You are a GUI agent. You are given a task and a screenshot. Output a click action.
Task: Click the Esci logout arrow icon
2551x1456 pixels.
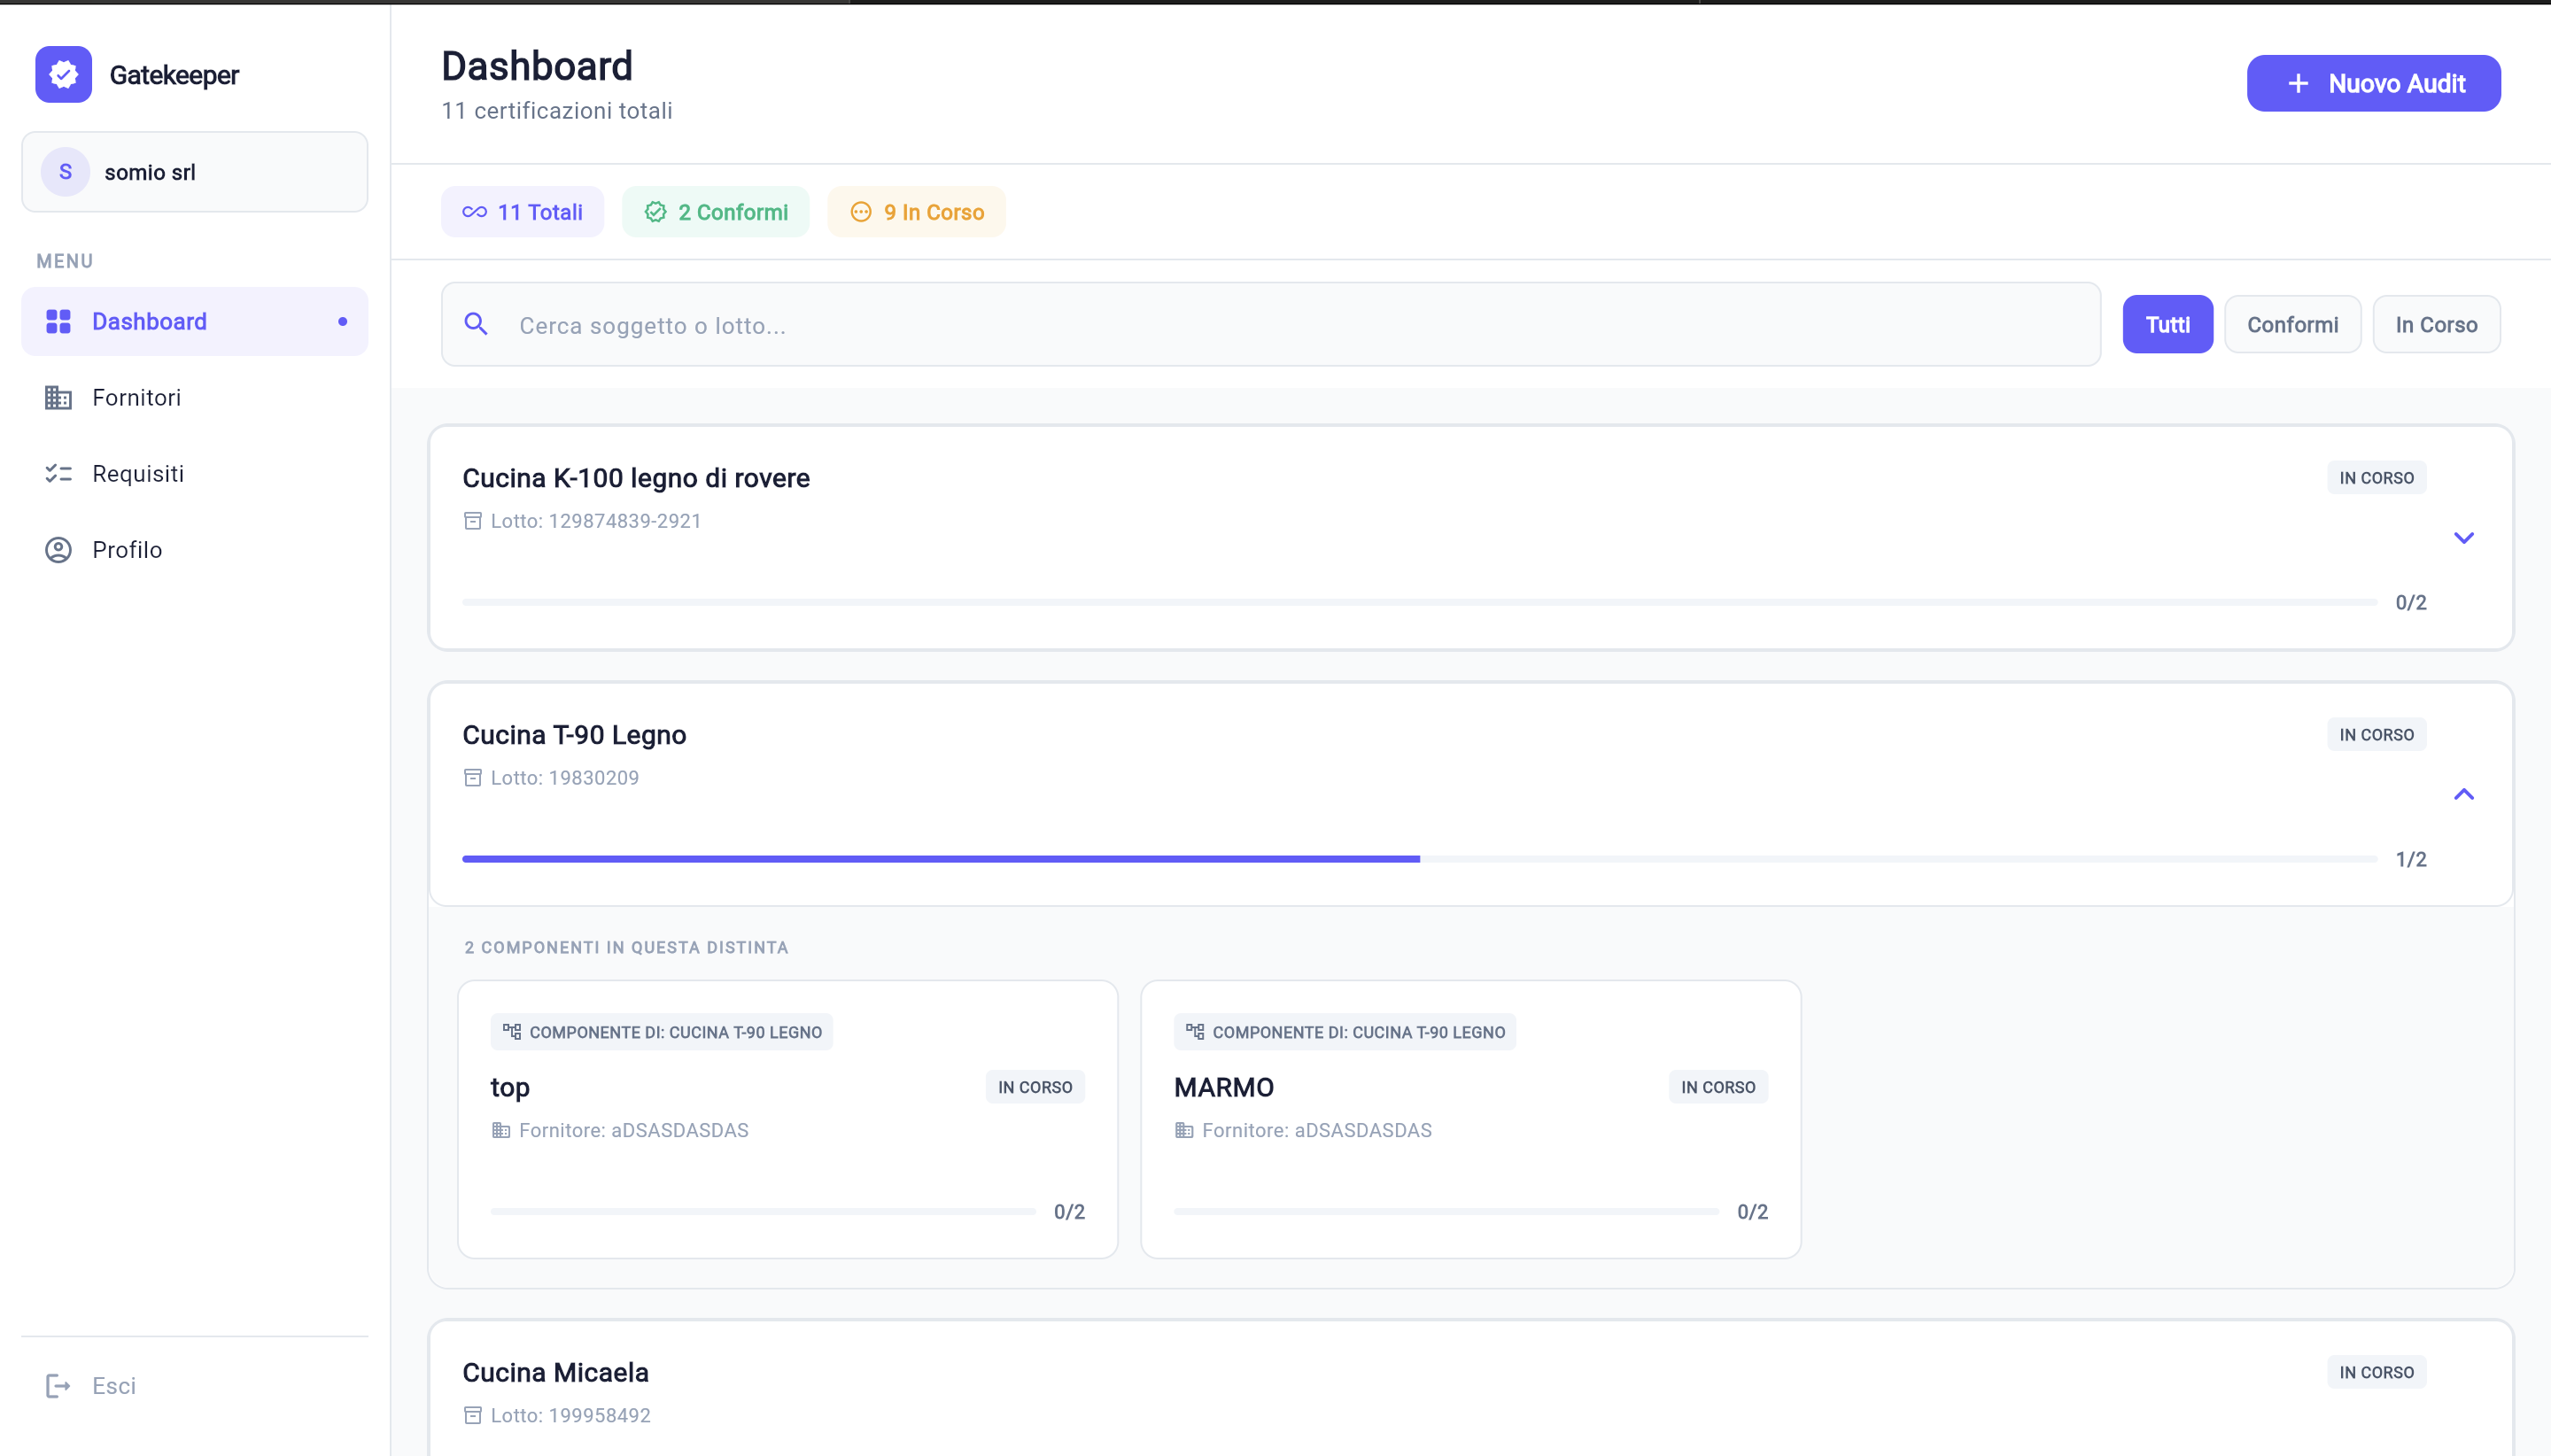coord(58,1385)
